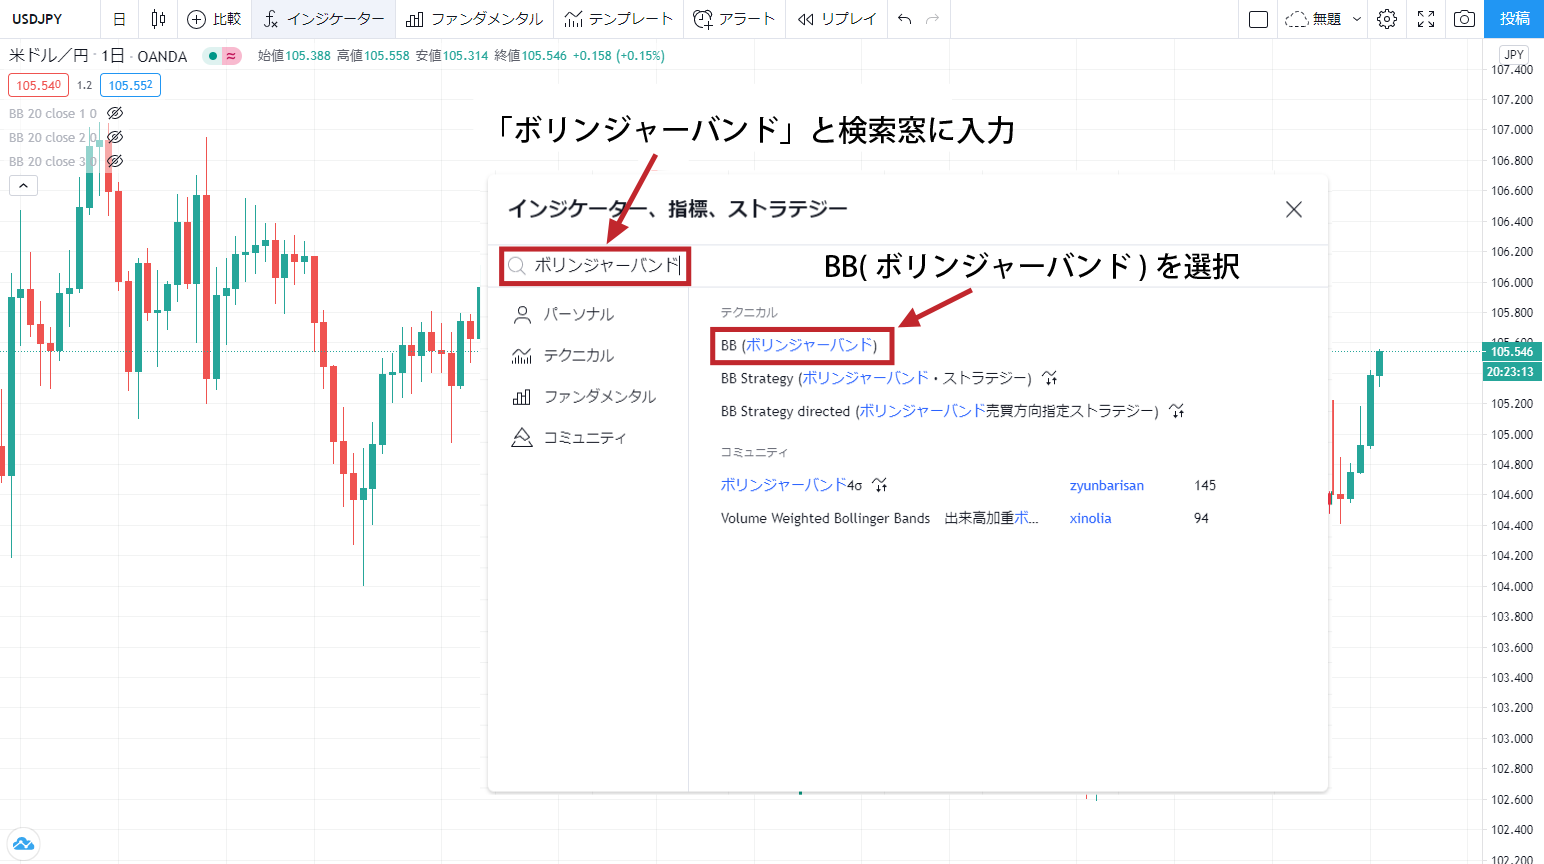Click the blue cloud icon at bottom left
This screenshot has height=864, width=1544.
[x=23, y=843]
